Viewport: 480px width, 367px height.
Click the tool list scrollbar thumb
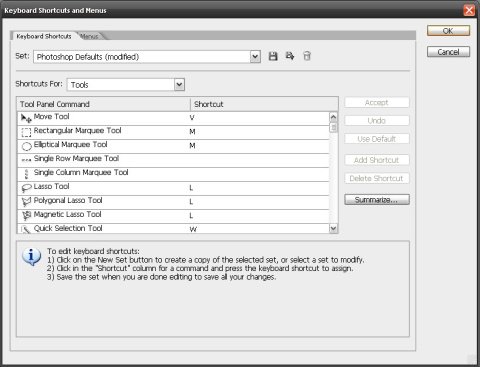pyautogui.click(x=333, y=127)
